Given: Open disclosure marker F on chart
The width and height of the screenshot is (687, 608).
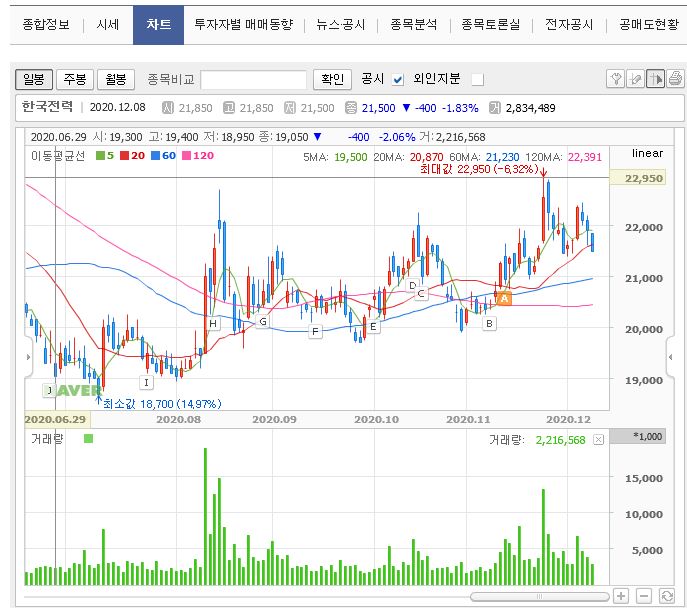Looking at the screenshot, I should pos(315,332).
